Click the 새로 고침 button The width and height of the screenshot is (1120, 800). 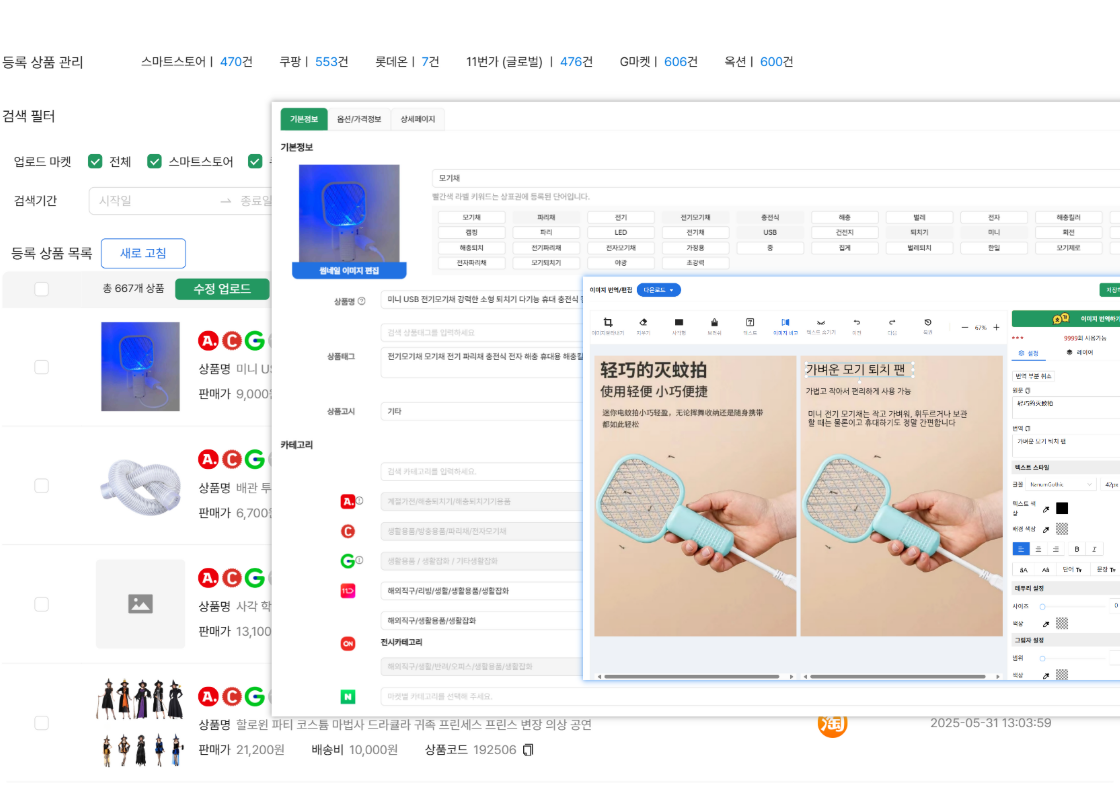click(x=143, y=253)
